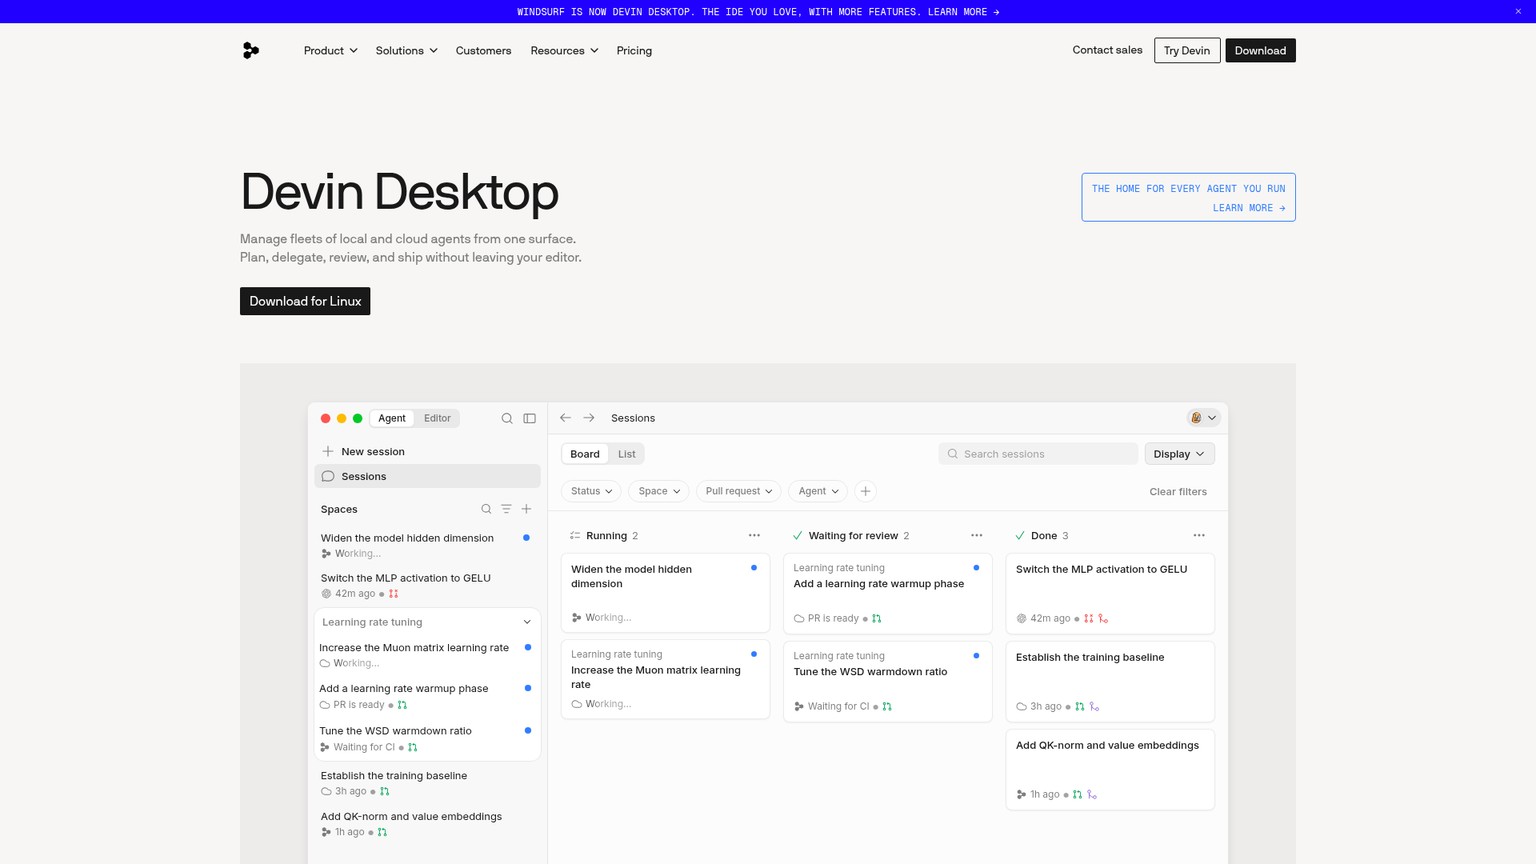Image resolution: width=1536 pixels, height=864 pixels.
Task: Collapse the Learning rate tuning space group
Action: tap(527, 622)
